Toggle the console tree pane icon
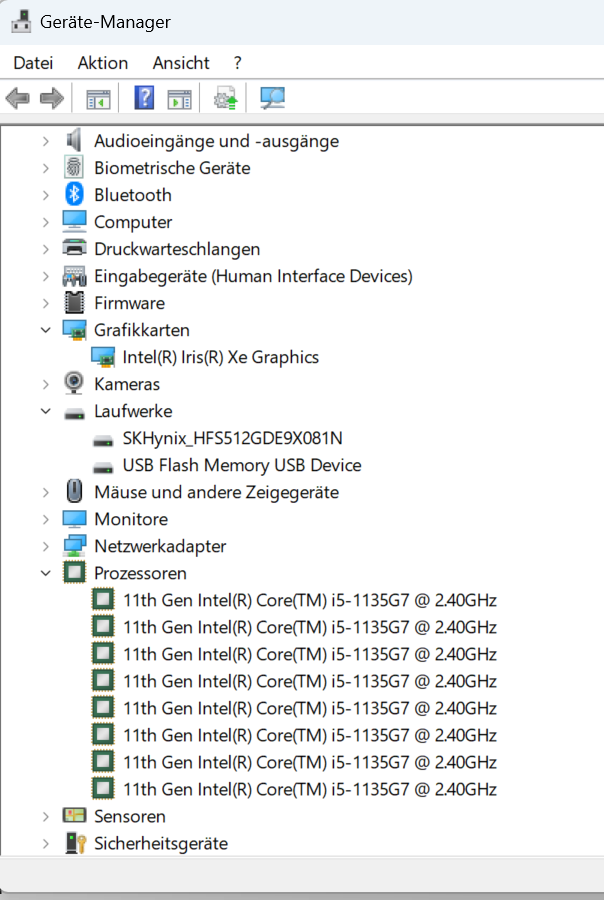604x900 pixels. click(x=98, y=99)
